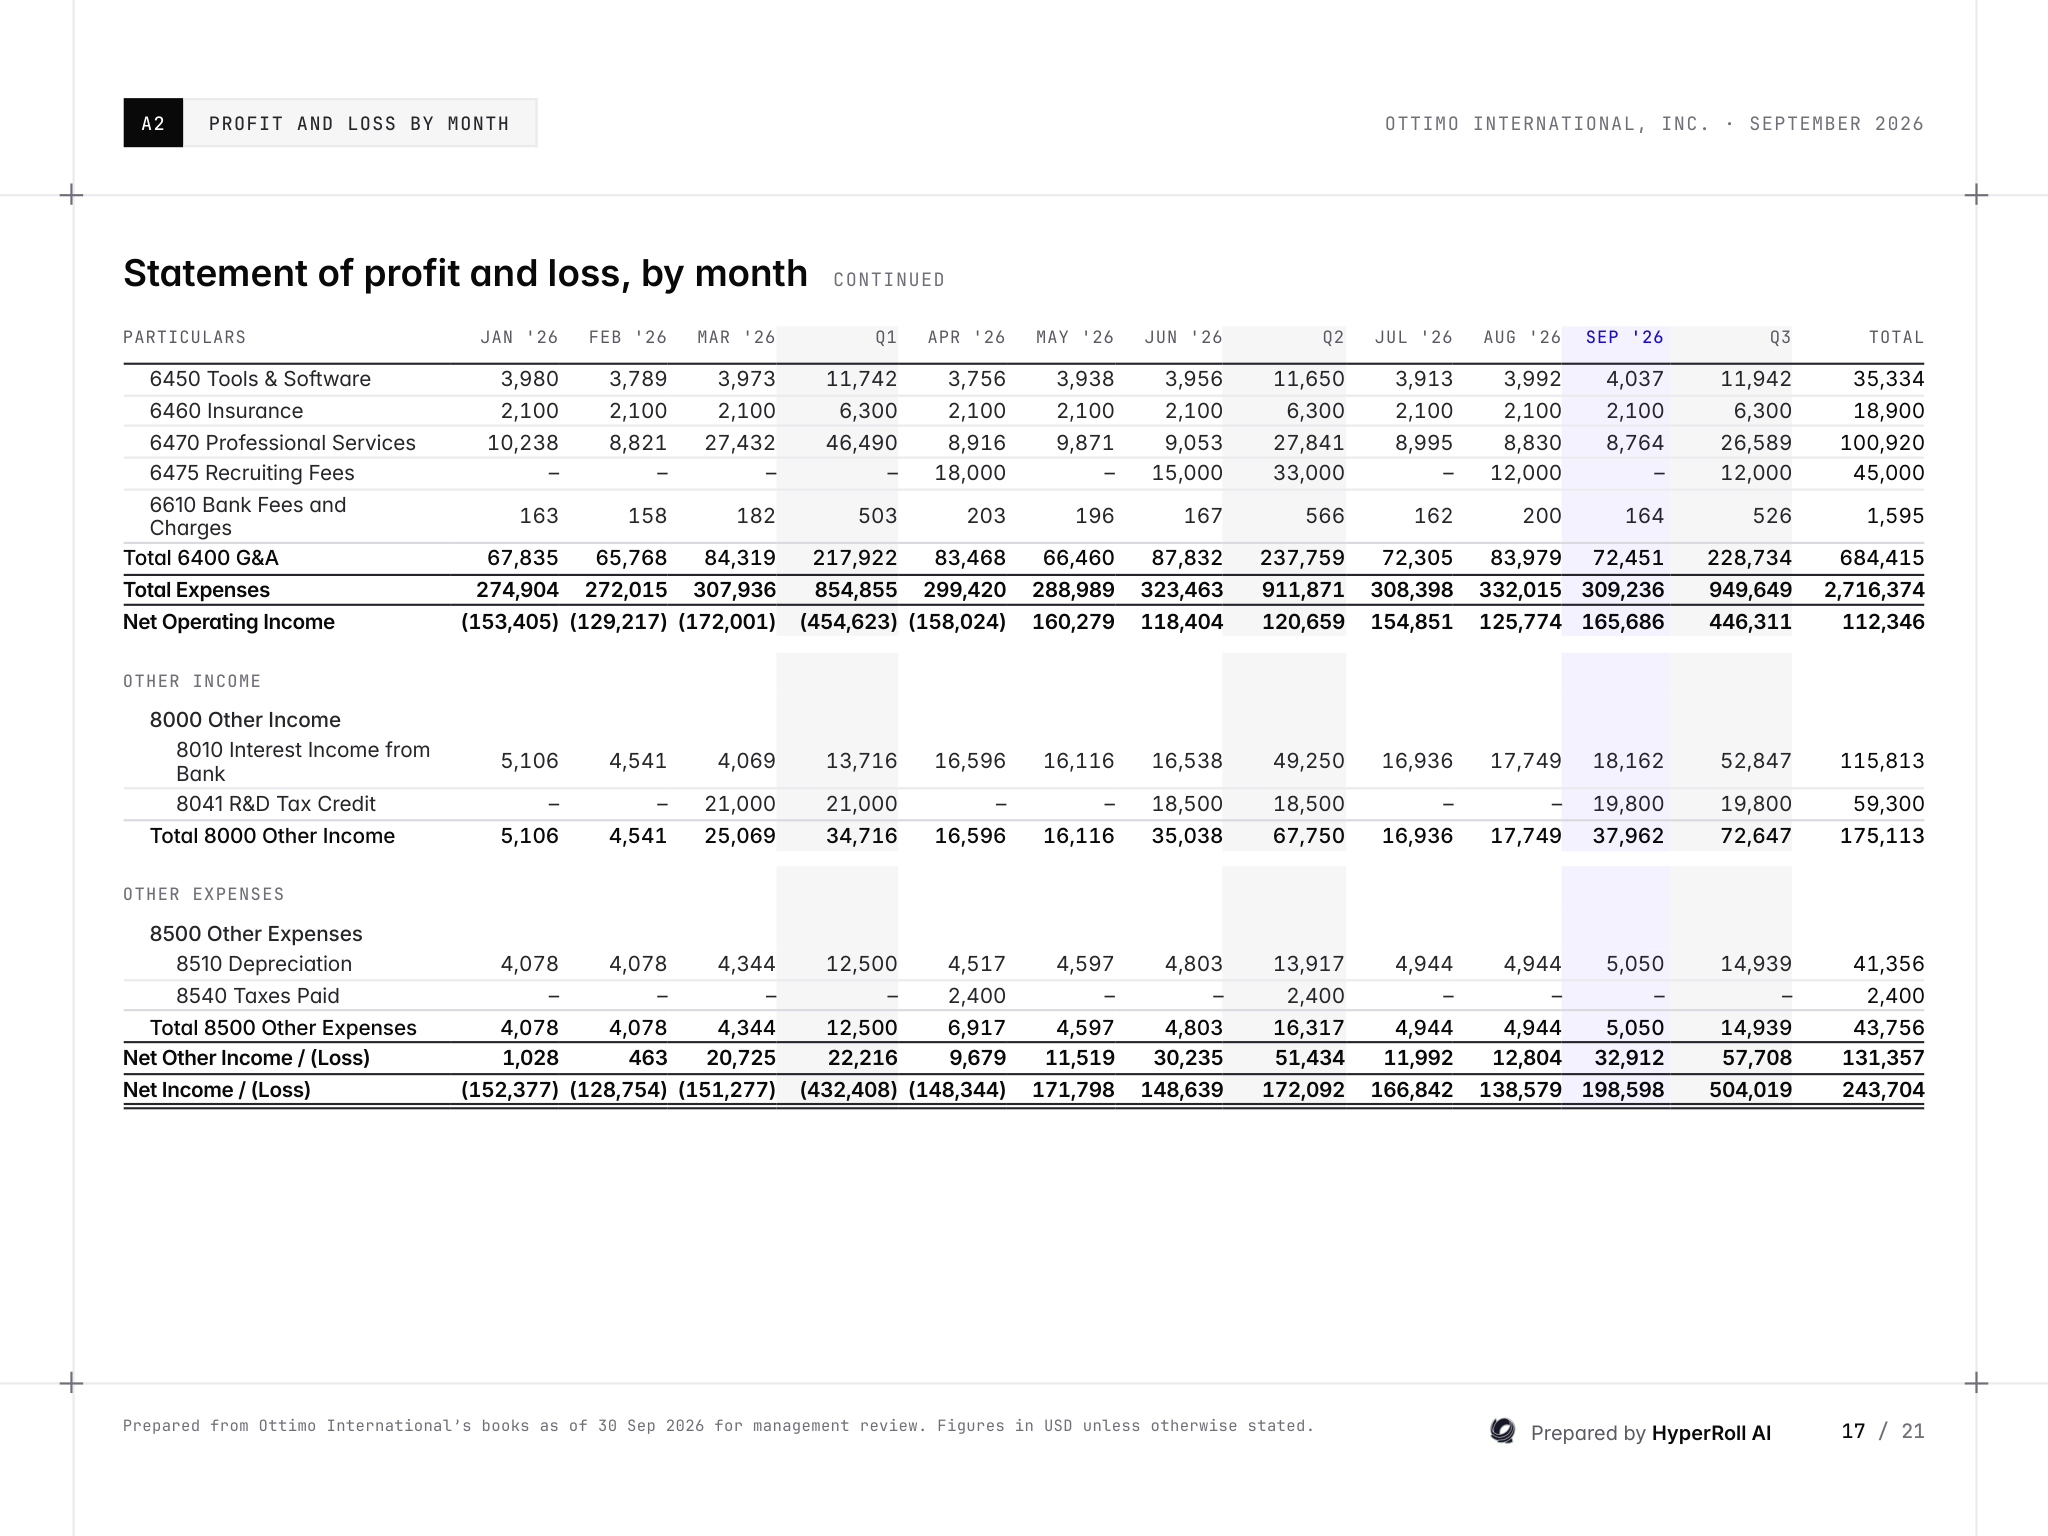
Task: Click the A2 section badge
Action: tap(153, 123)
